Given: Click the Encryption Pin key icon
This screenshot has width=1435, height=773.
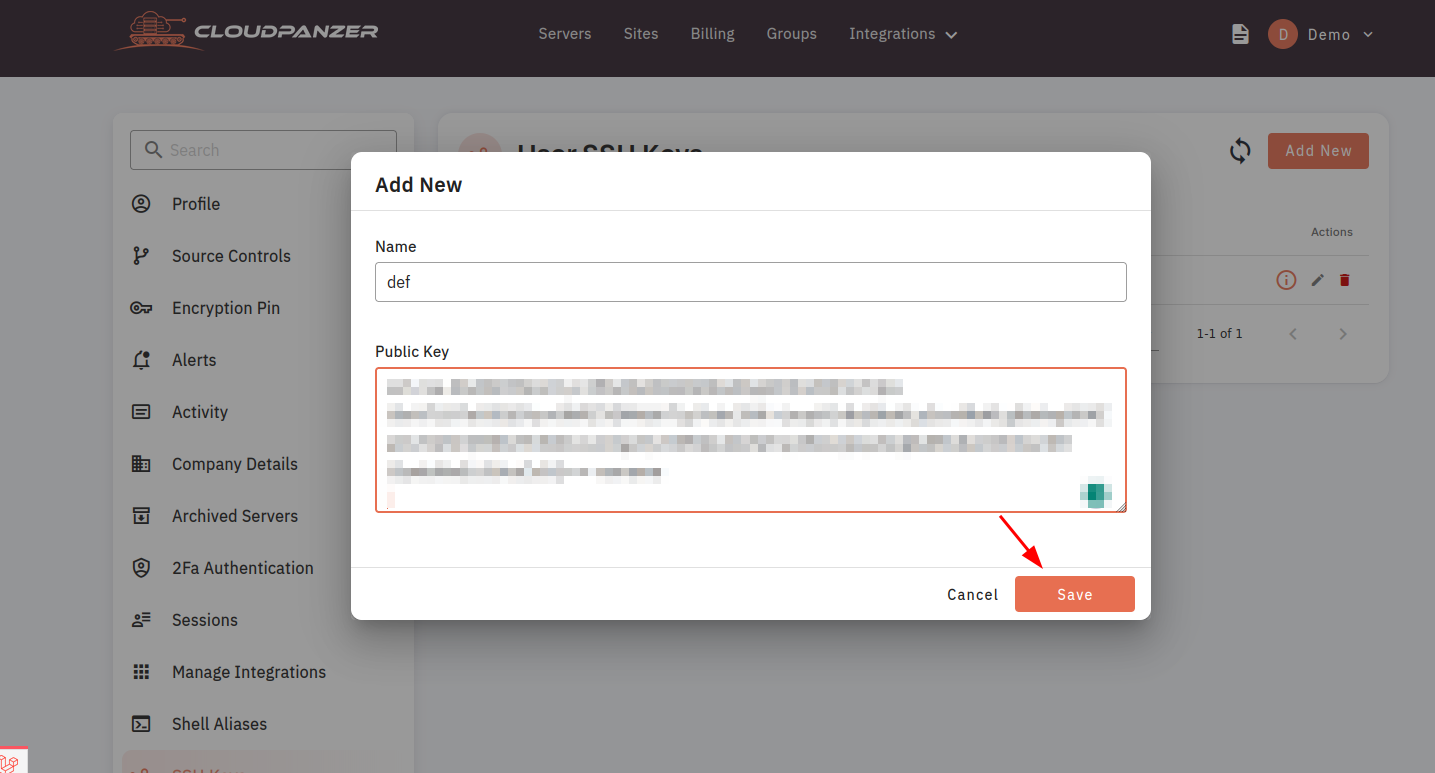Looking at the screenshot, I should coord(141,308).
